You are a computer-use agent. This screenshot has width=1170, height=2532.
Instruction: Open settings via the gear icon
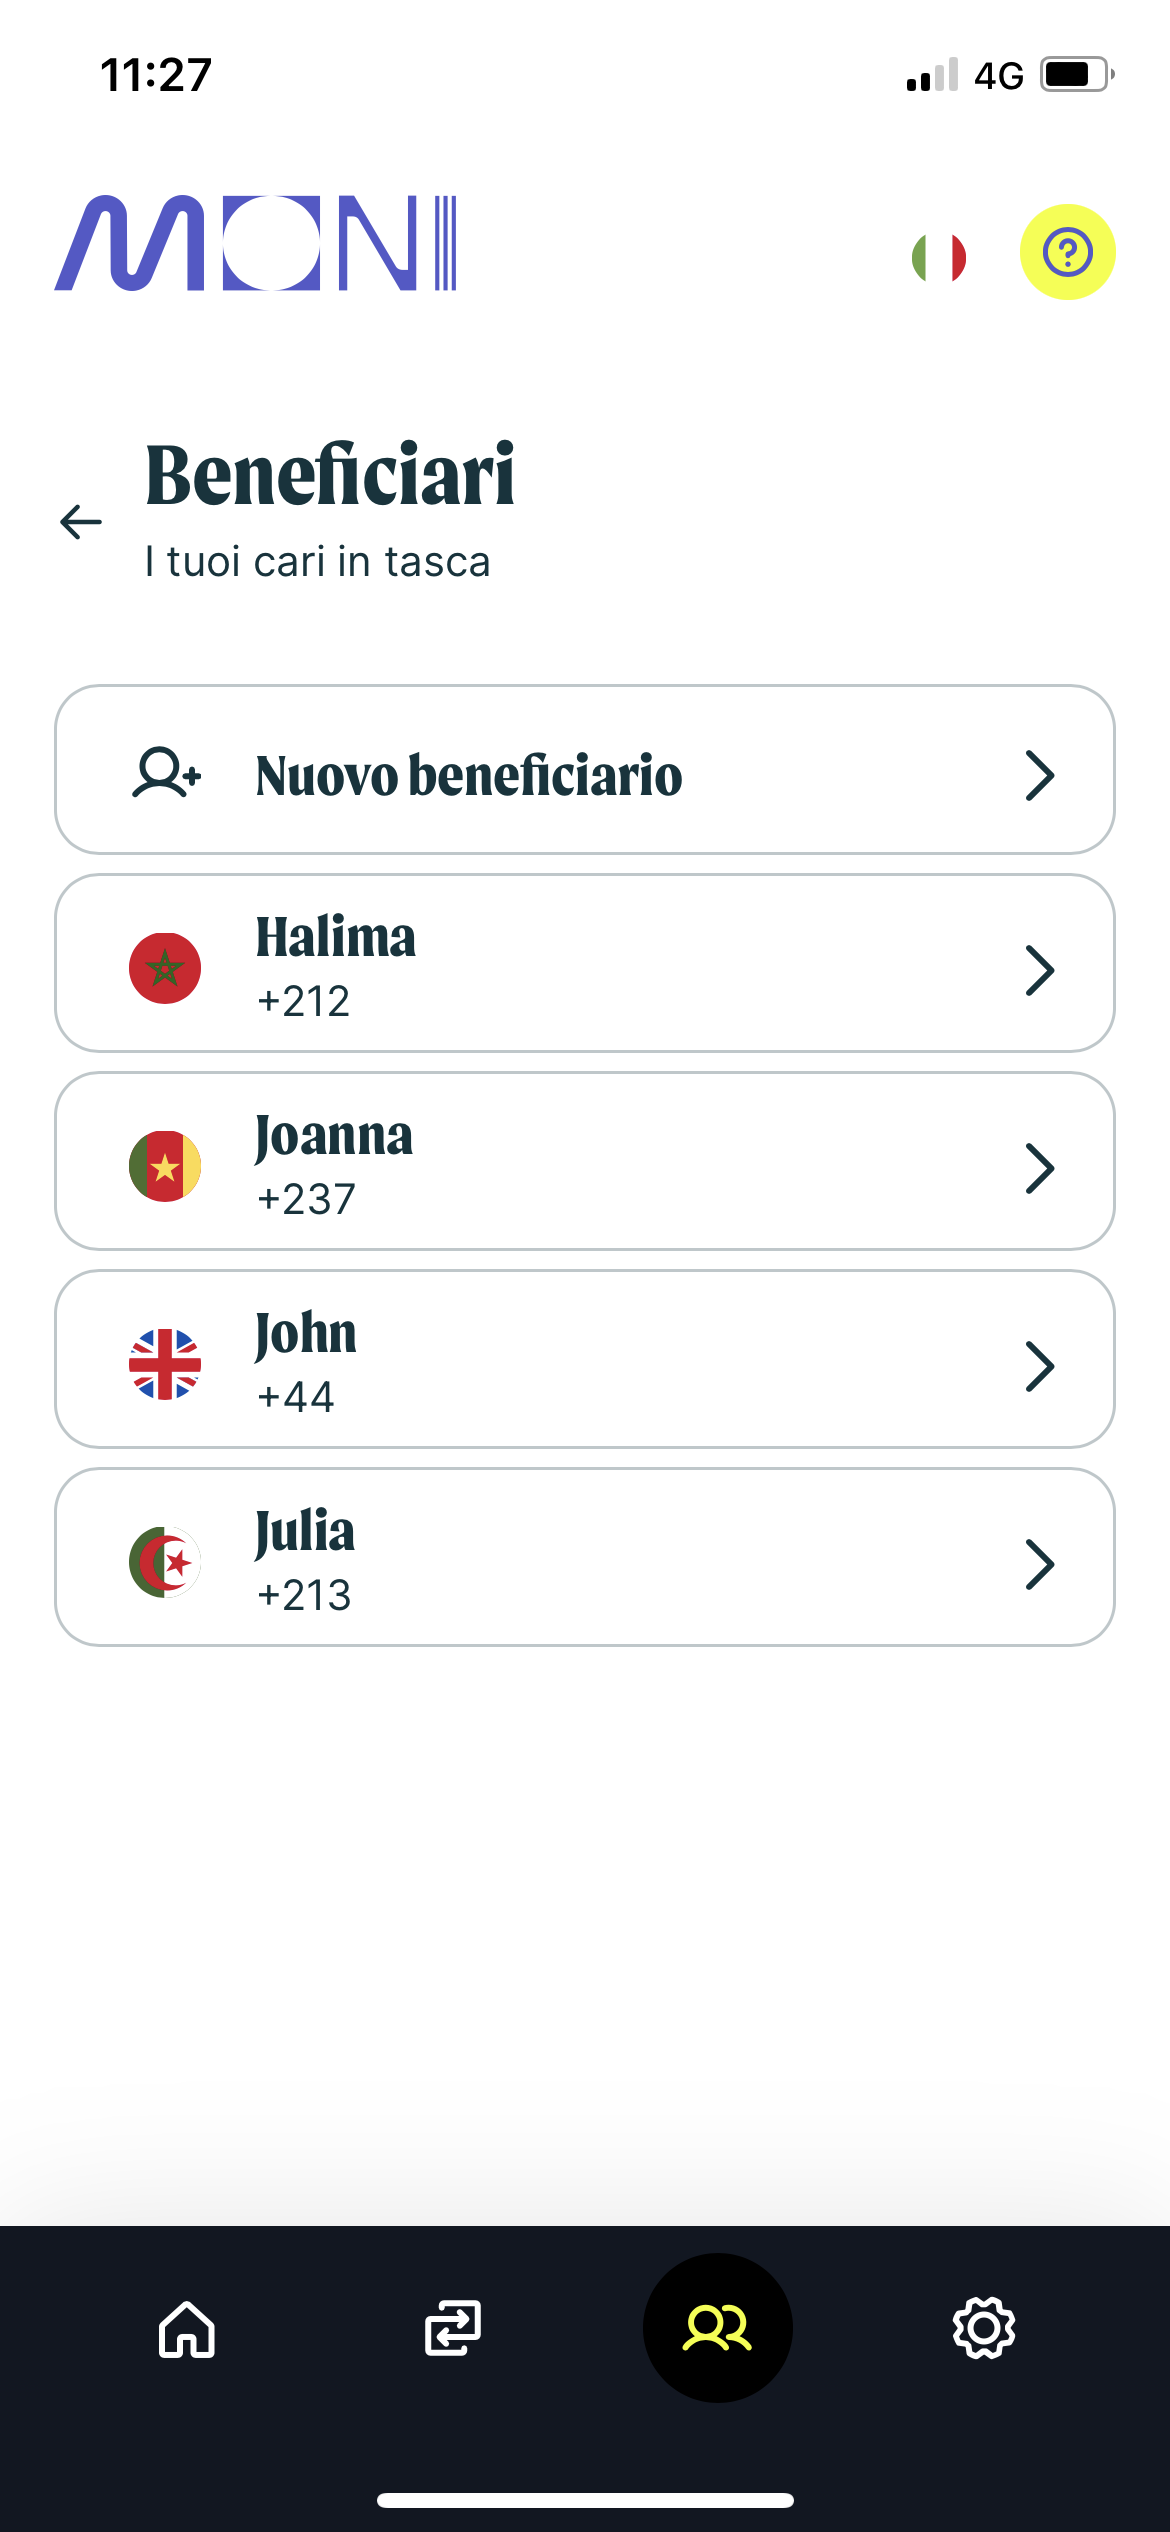click(984, 2328)
